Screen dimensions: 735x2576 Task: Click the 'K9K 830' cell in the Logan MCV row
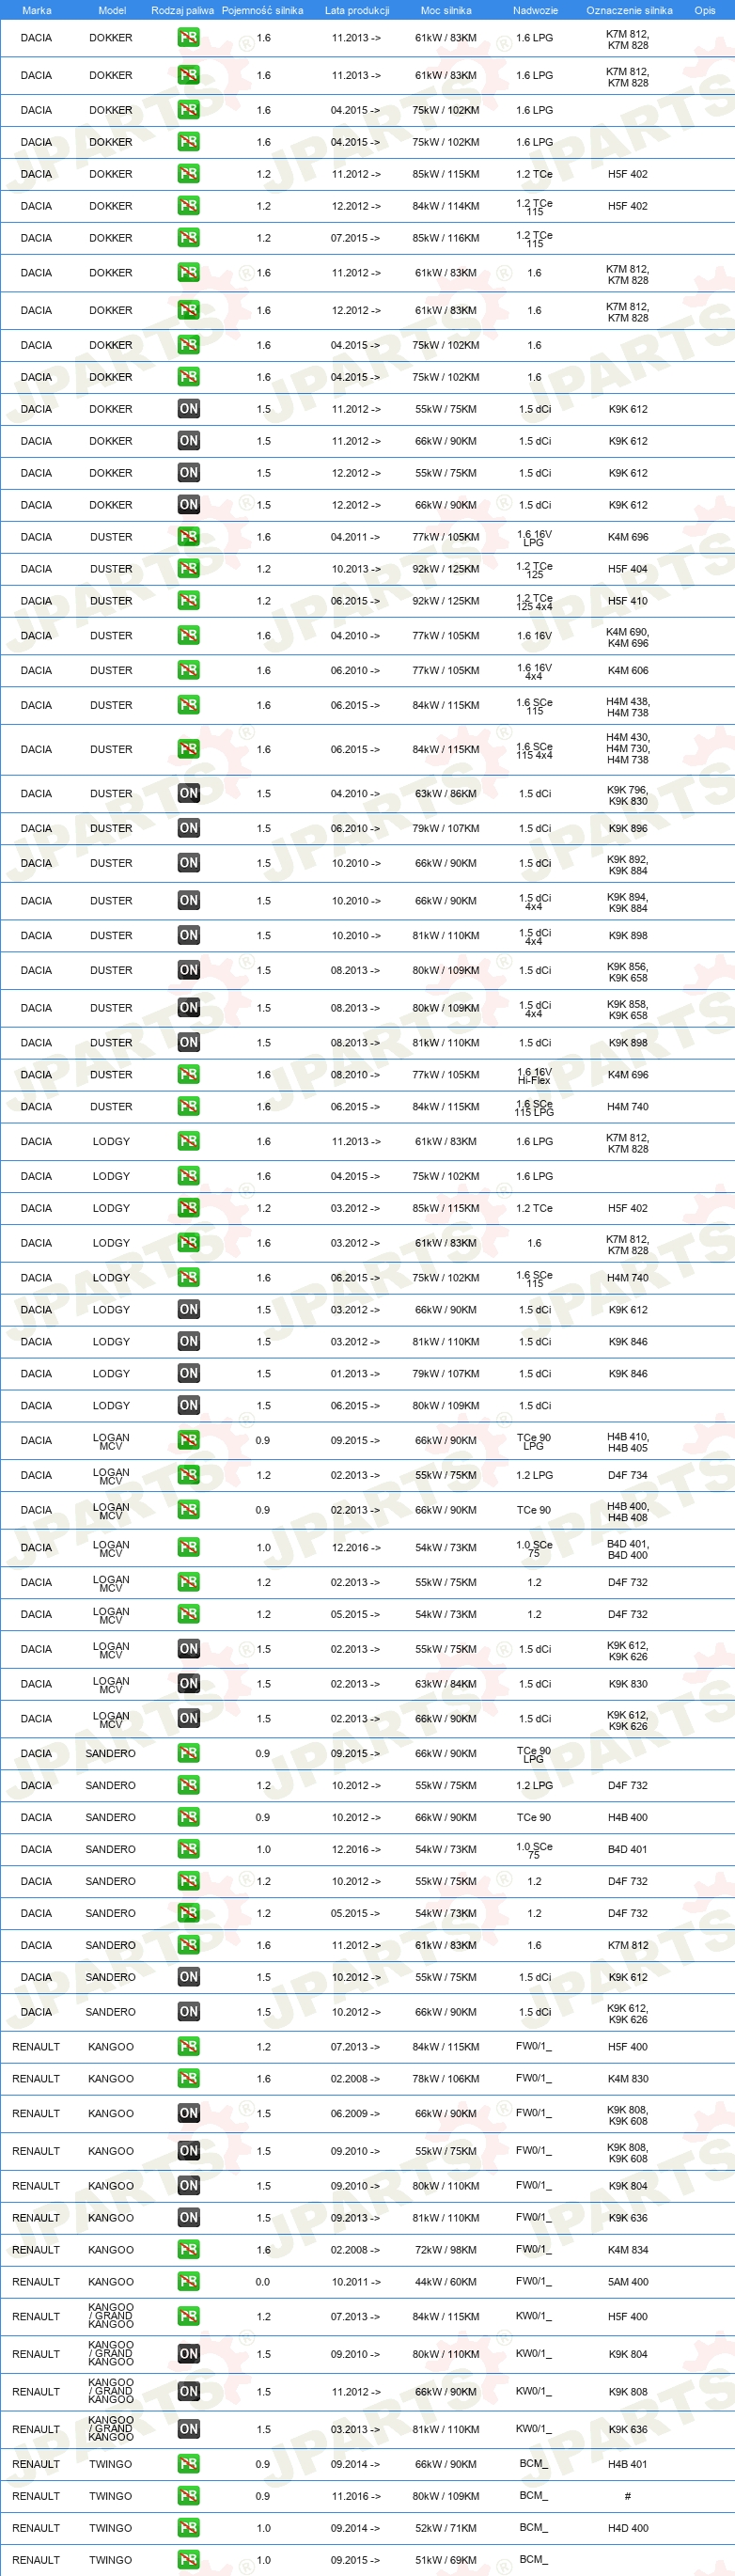click(x=628, y=1684)
